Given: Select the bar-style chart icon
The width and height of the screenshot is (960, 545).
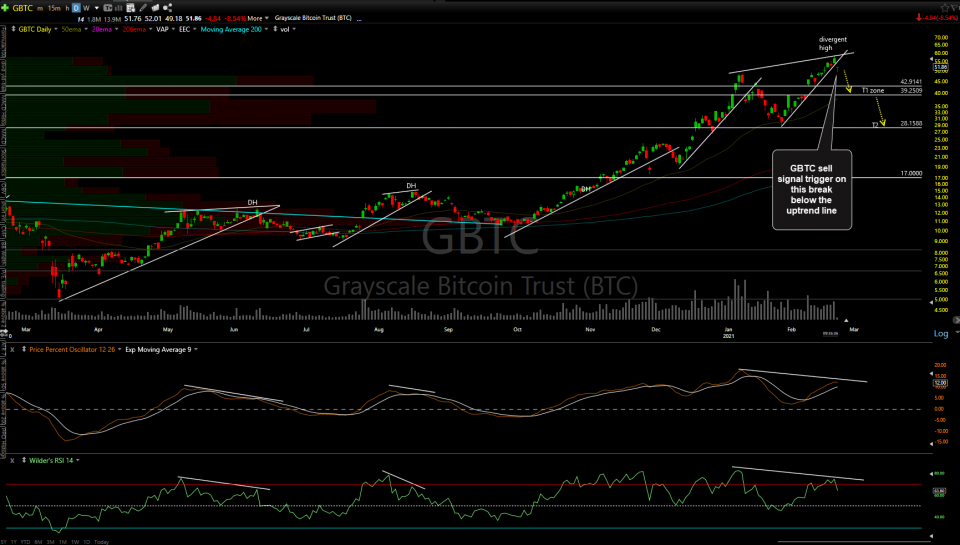Looking at the screenshot, I should point(118,8).
